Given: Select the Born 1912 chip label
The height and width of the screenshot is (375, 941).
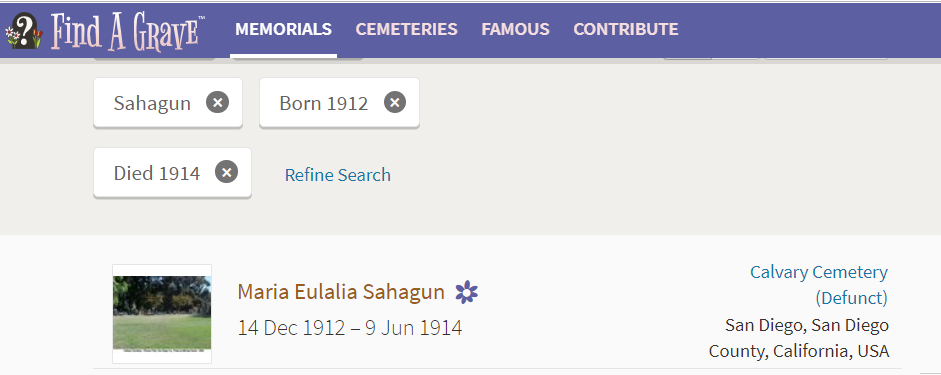Looking at the screenshot, I should click(x=323, y=103).
